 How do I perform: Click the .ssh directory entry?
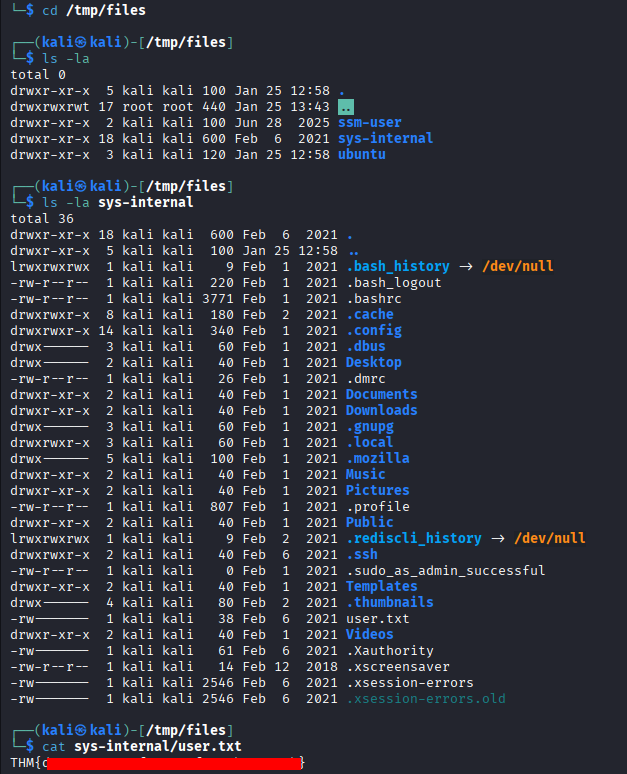click(x=362, y=554)
